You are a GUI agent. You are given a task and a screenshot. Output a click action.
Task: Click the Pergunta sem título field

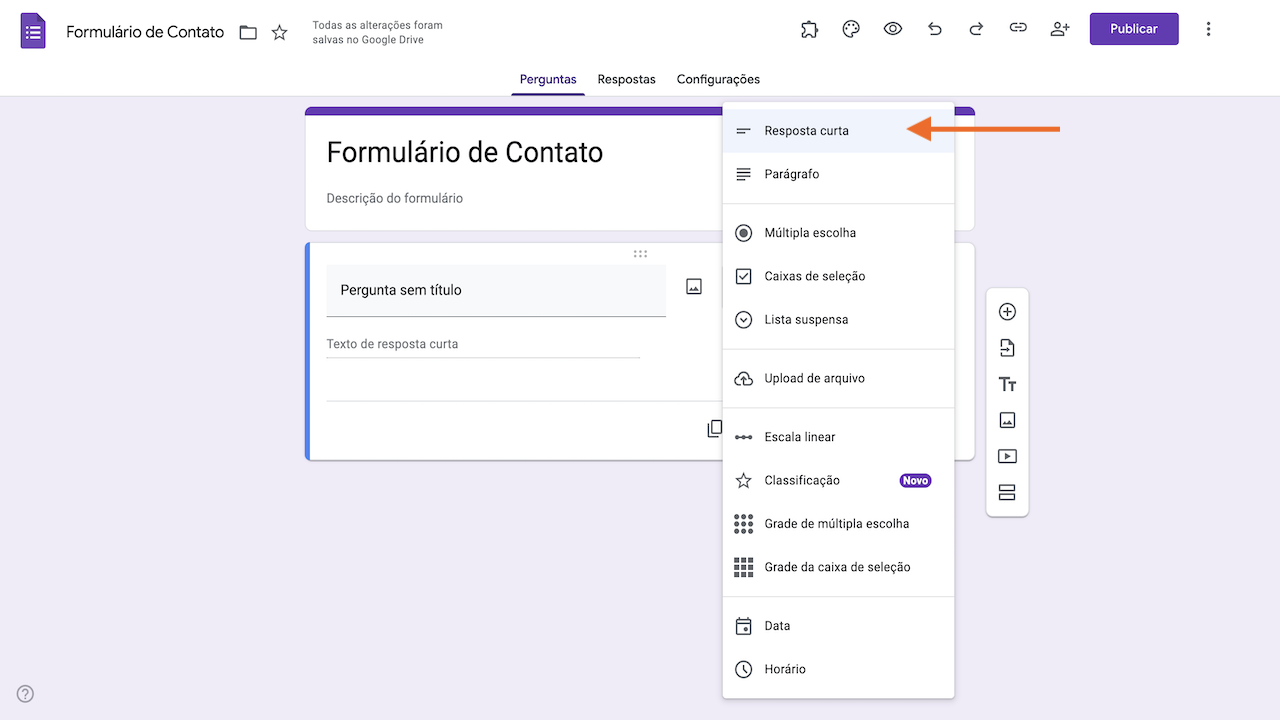tap(496, 290)
